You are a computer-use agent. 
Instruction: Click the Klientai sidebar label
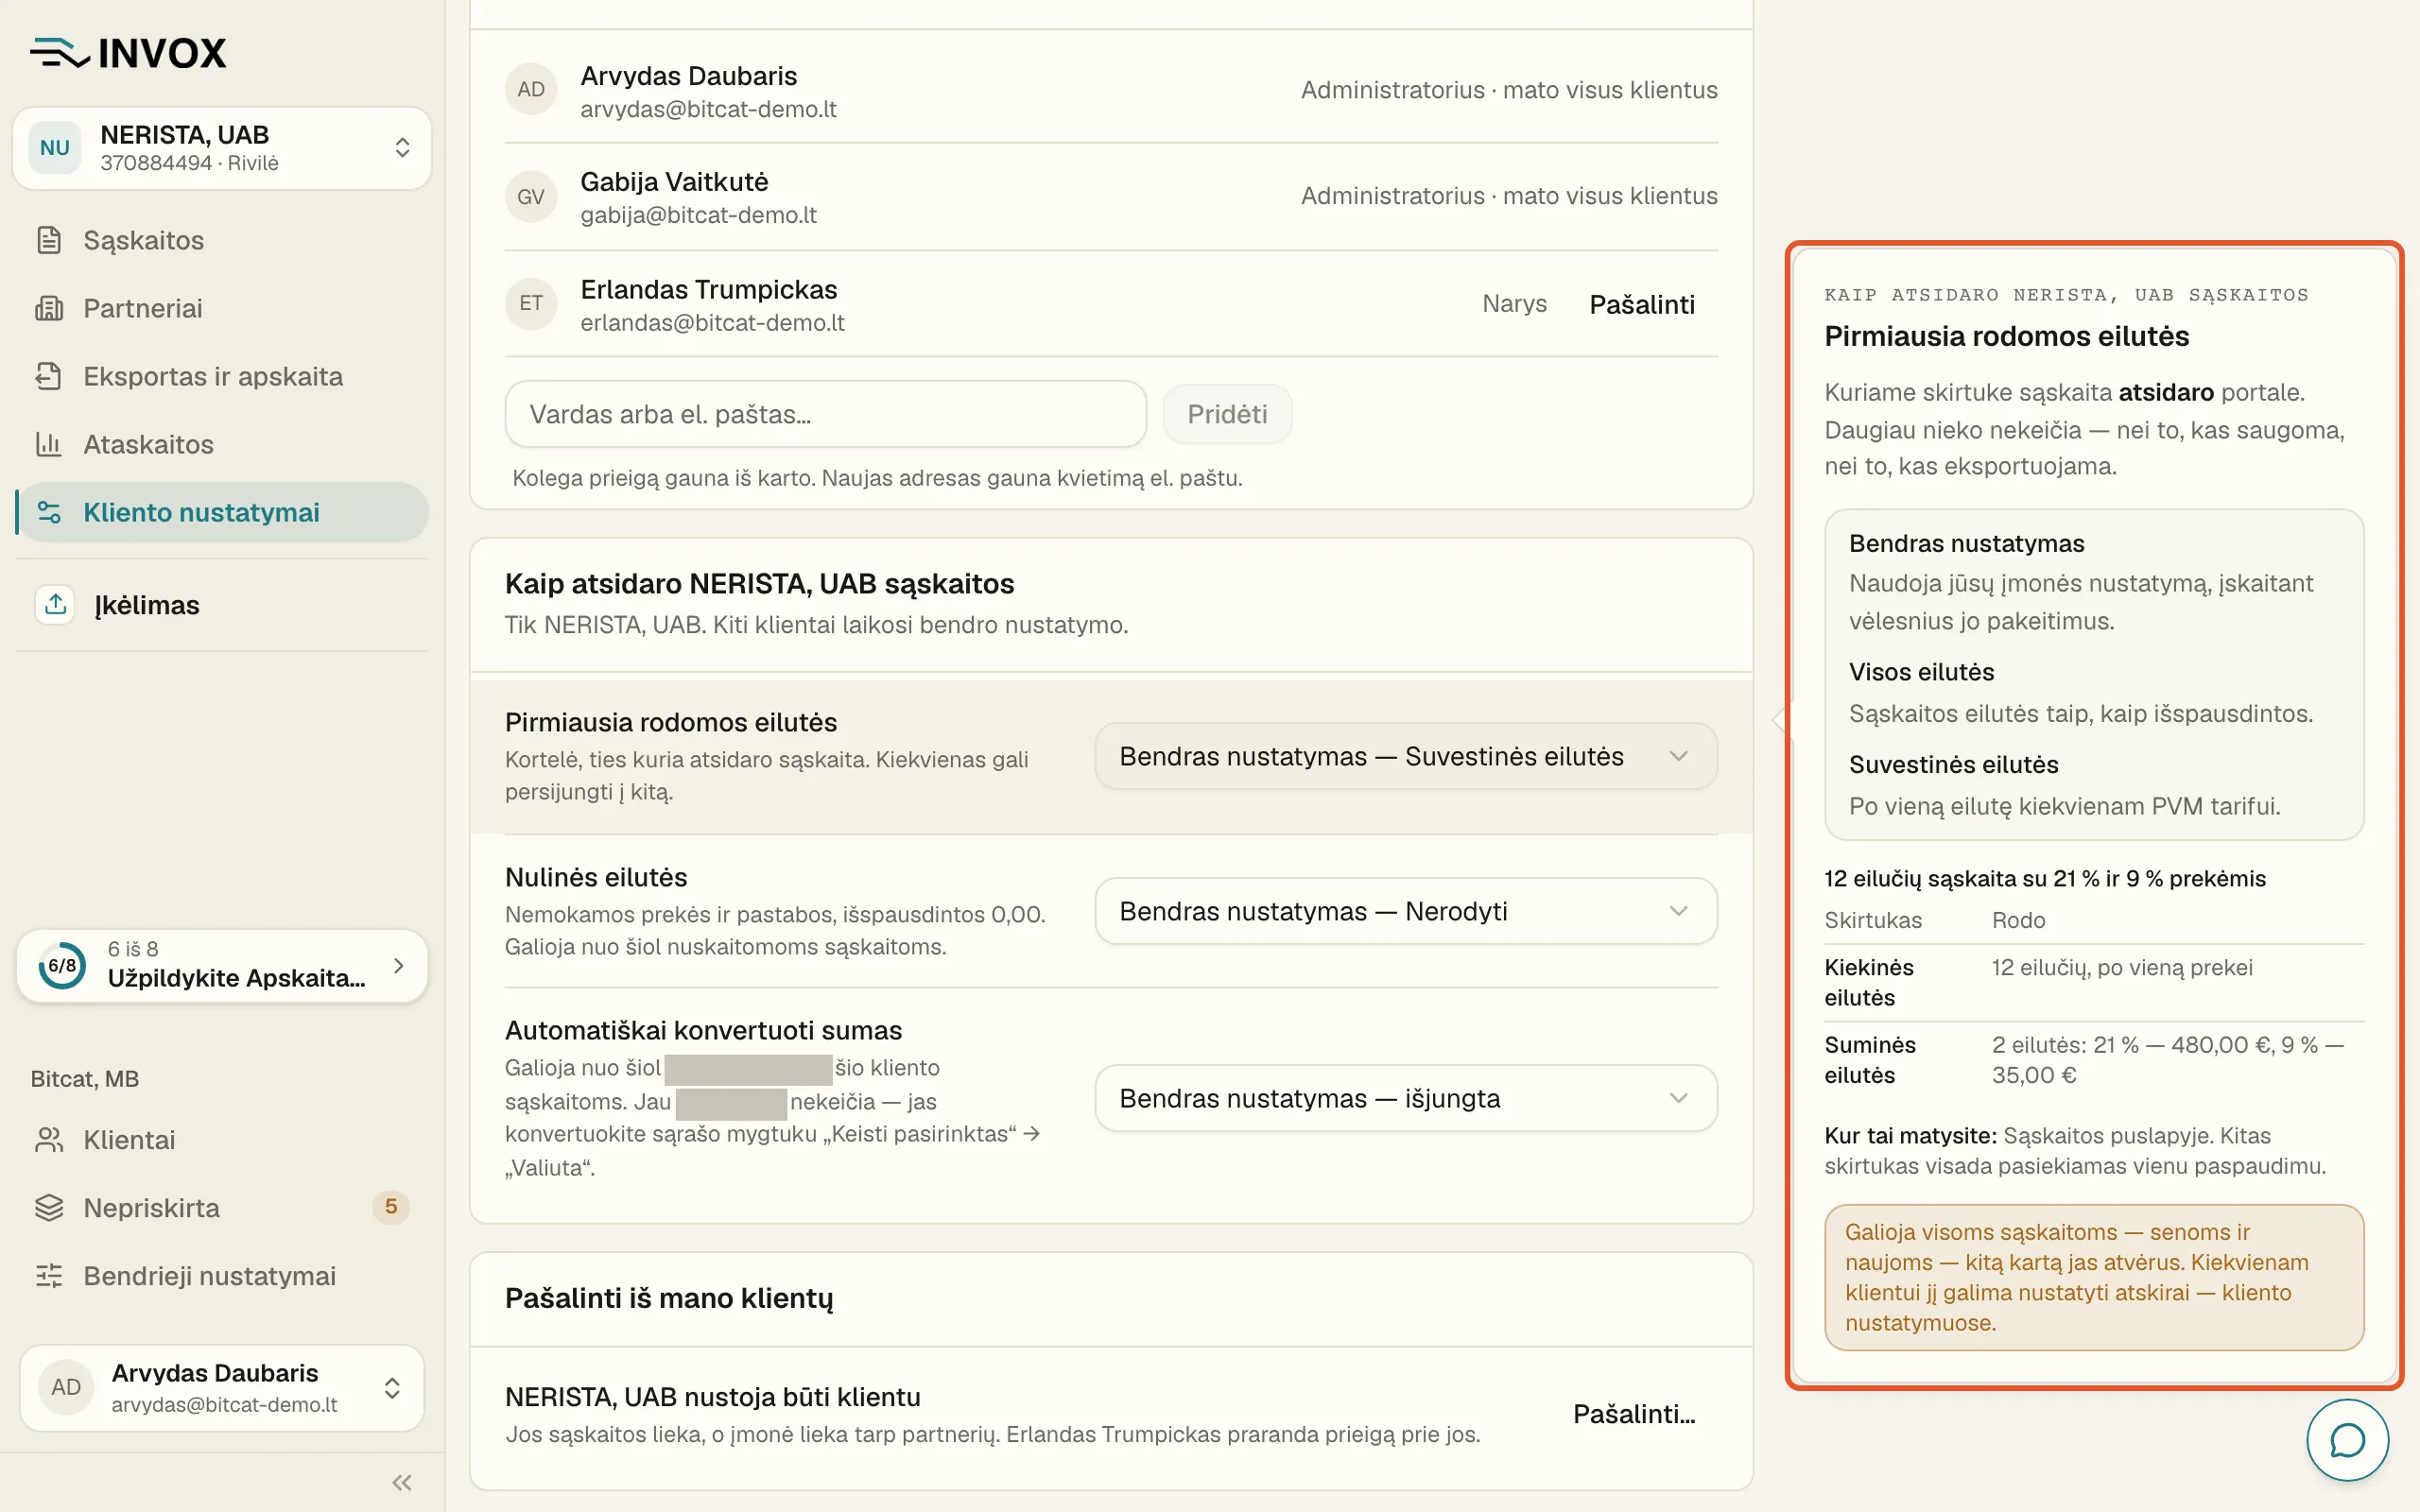[x=129, y=1140]
